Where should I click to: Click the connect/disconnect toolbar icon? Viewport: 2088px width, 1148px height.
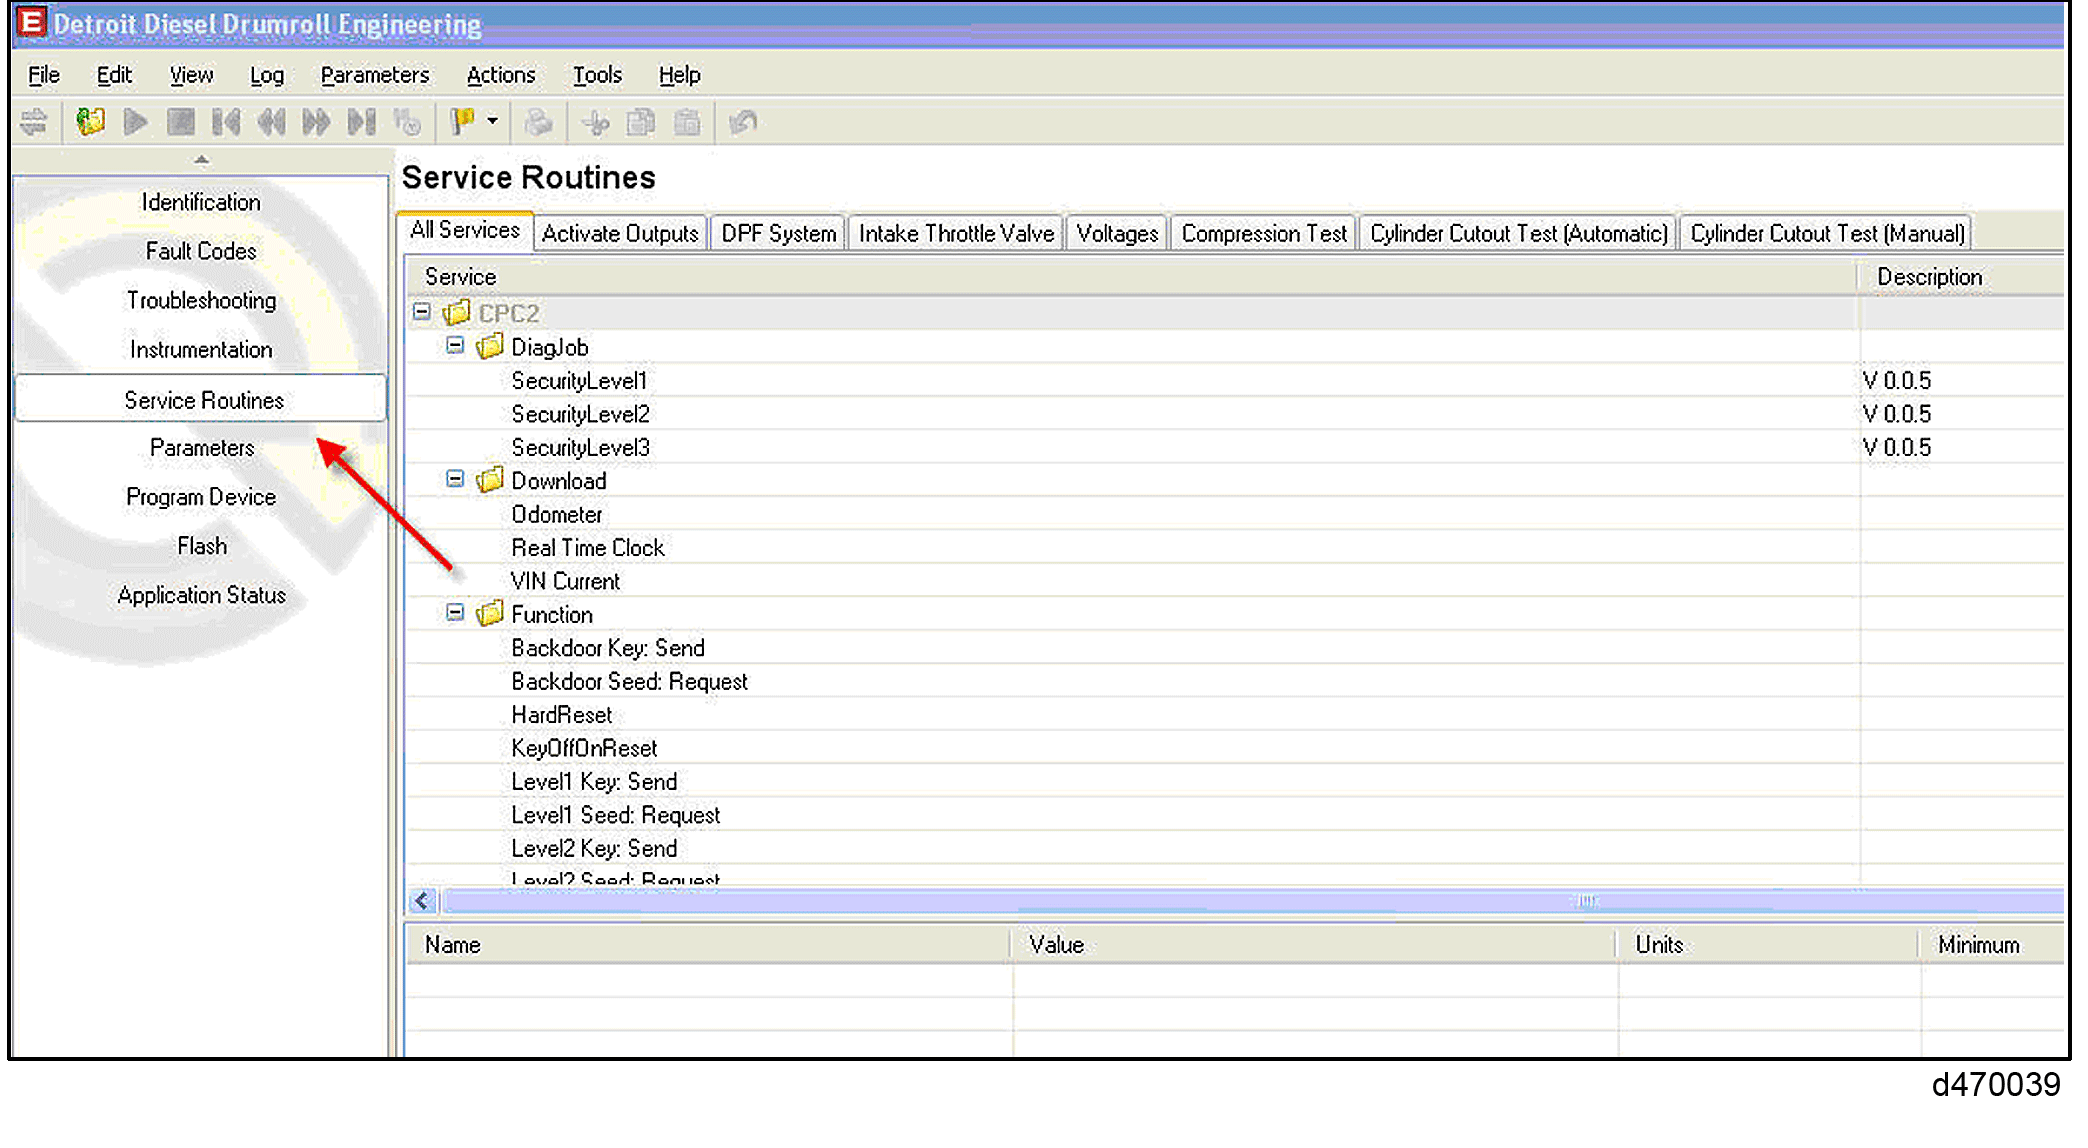point(34,122)
